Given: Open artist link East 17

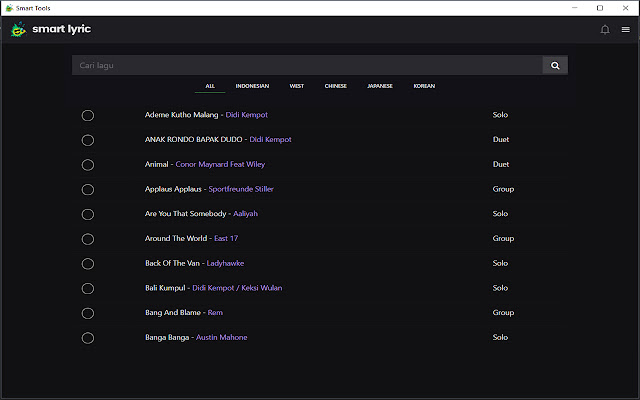Looking at the screenshot, I should 226,238.
